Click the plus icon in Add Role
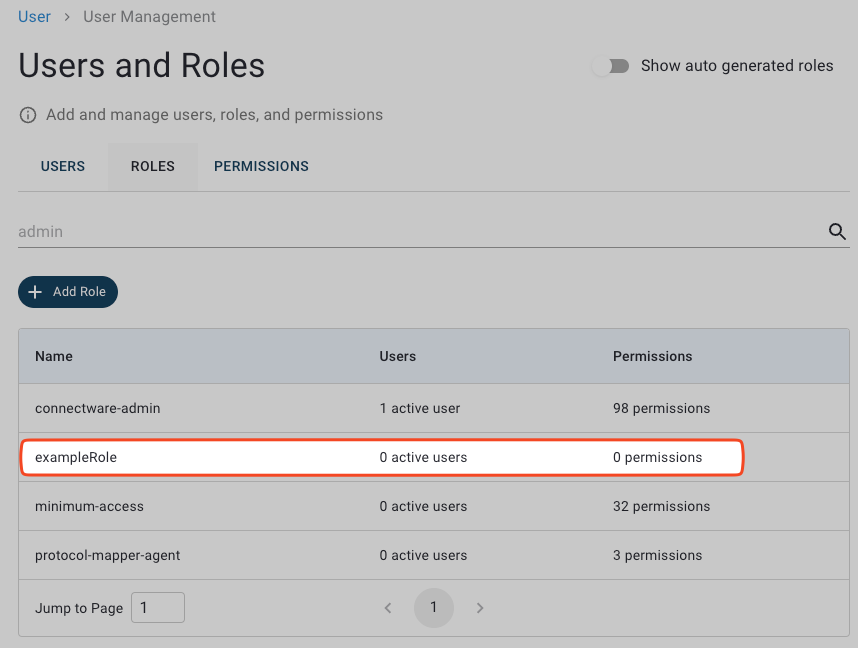Viewport: 858px width, 648px height. pos(36,292)
